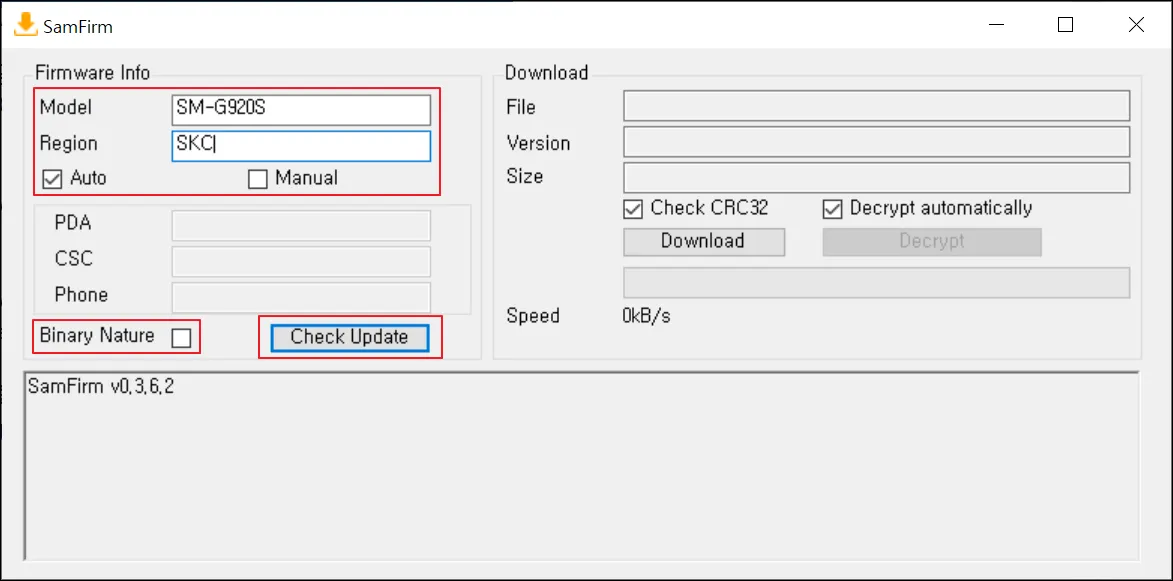
Task: Click the Download button
Action: click(704, 242)
